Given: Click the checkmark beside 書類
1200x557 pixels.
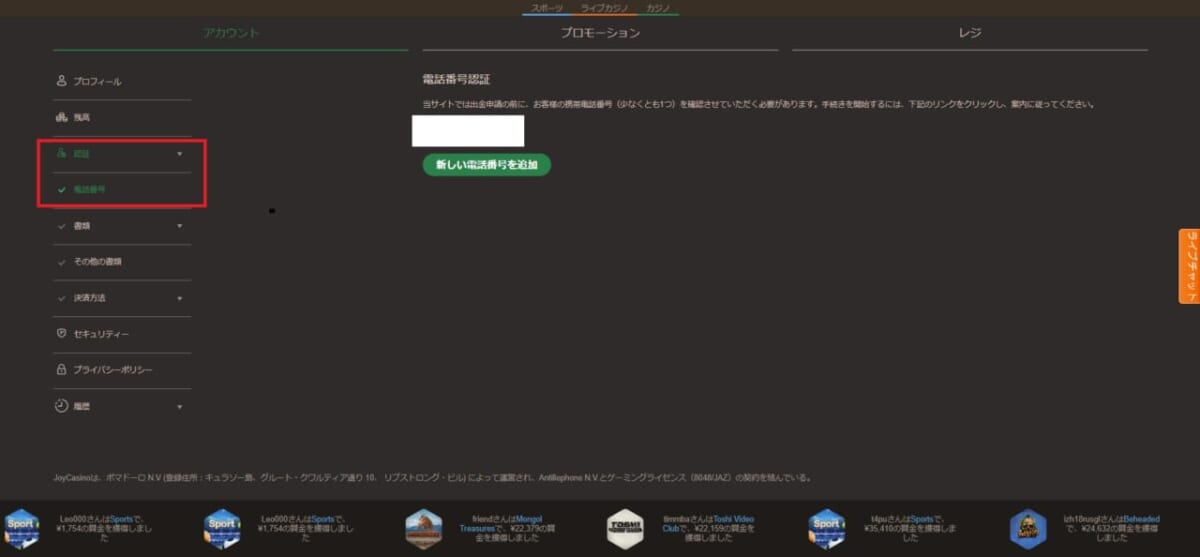Looking at the screenshot, I should pyautogui.click(x=62, y=226).
